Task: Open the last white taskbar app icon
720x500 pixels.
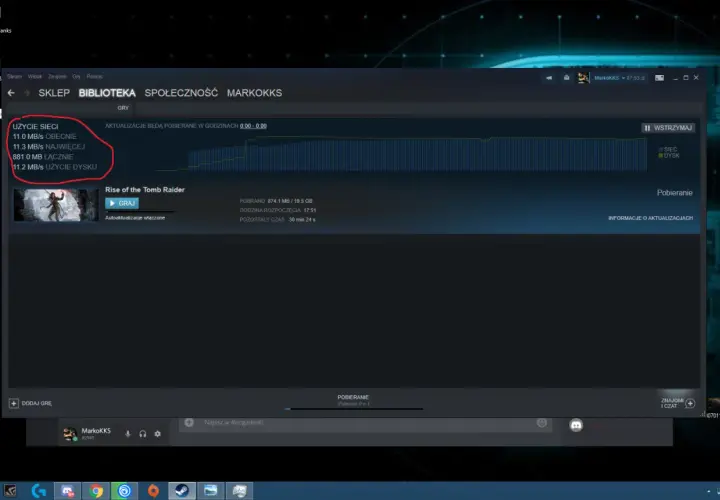Action: tap(239, 491)
